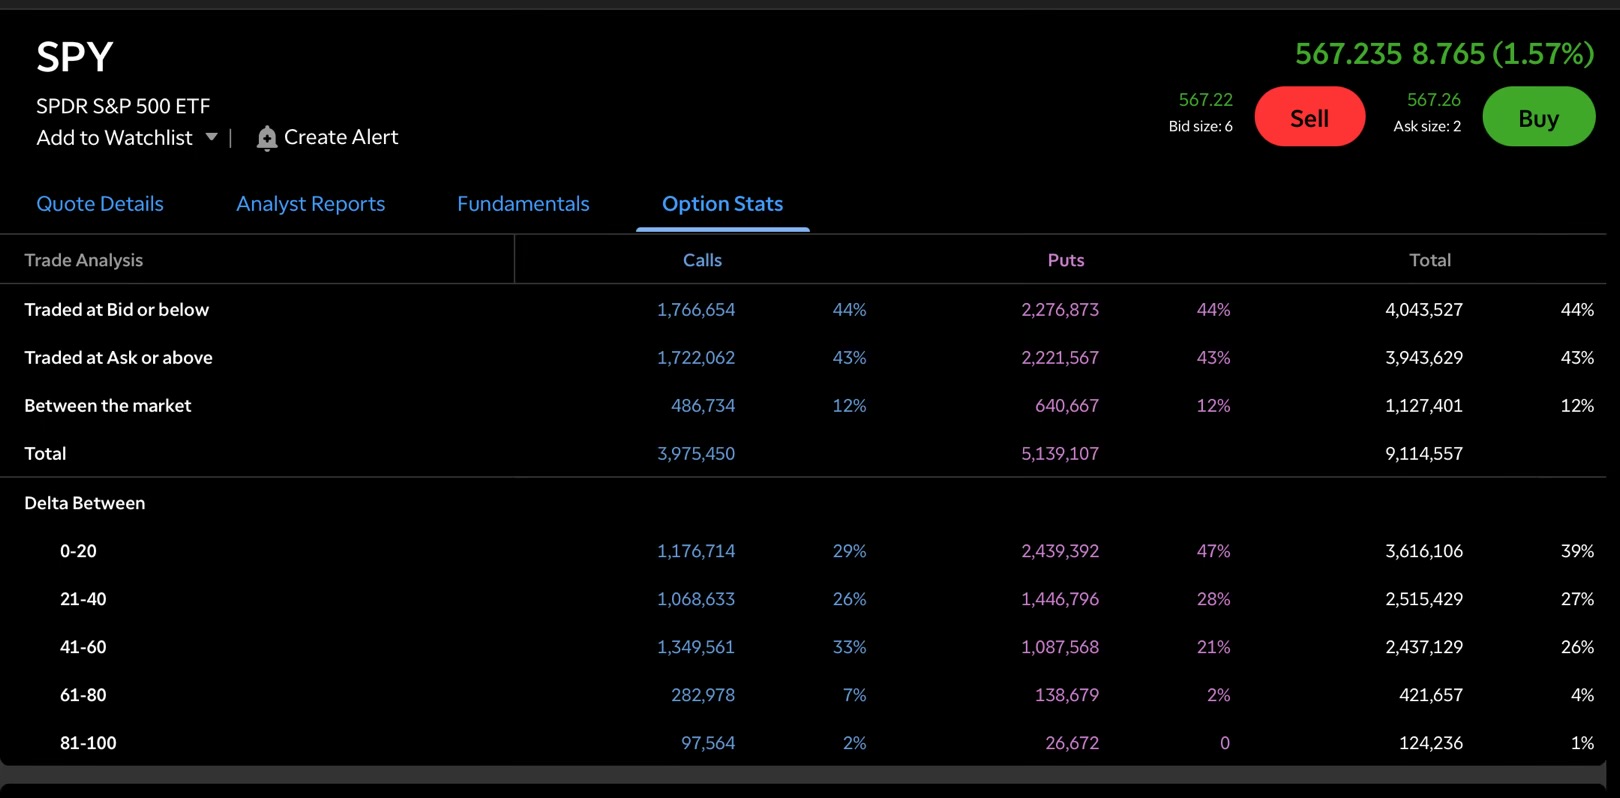Open the Analyst Reports tab
This screenshot has width=1620, height=798.
click(310, 203)
